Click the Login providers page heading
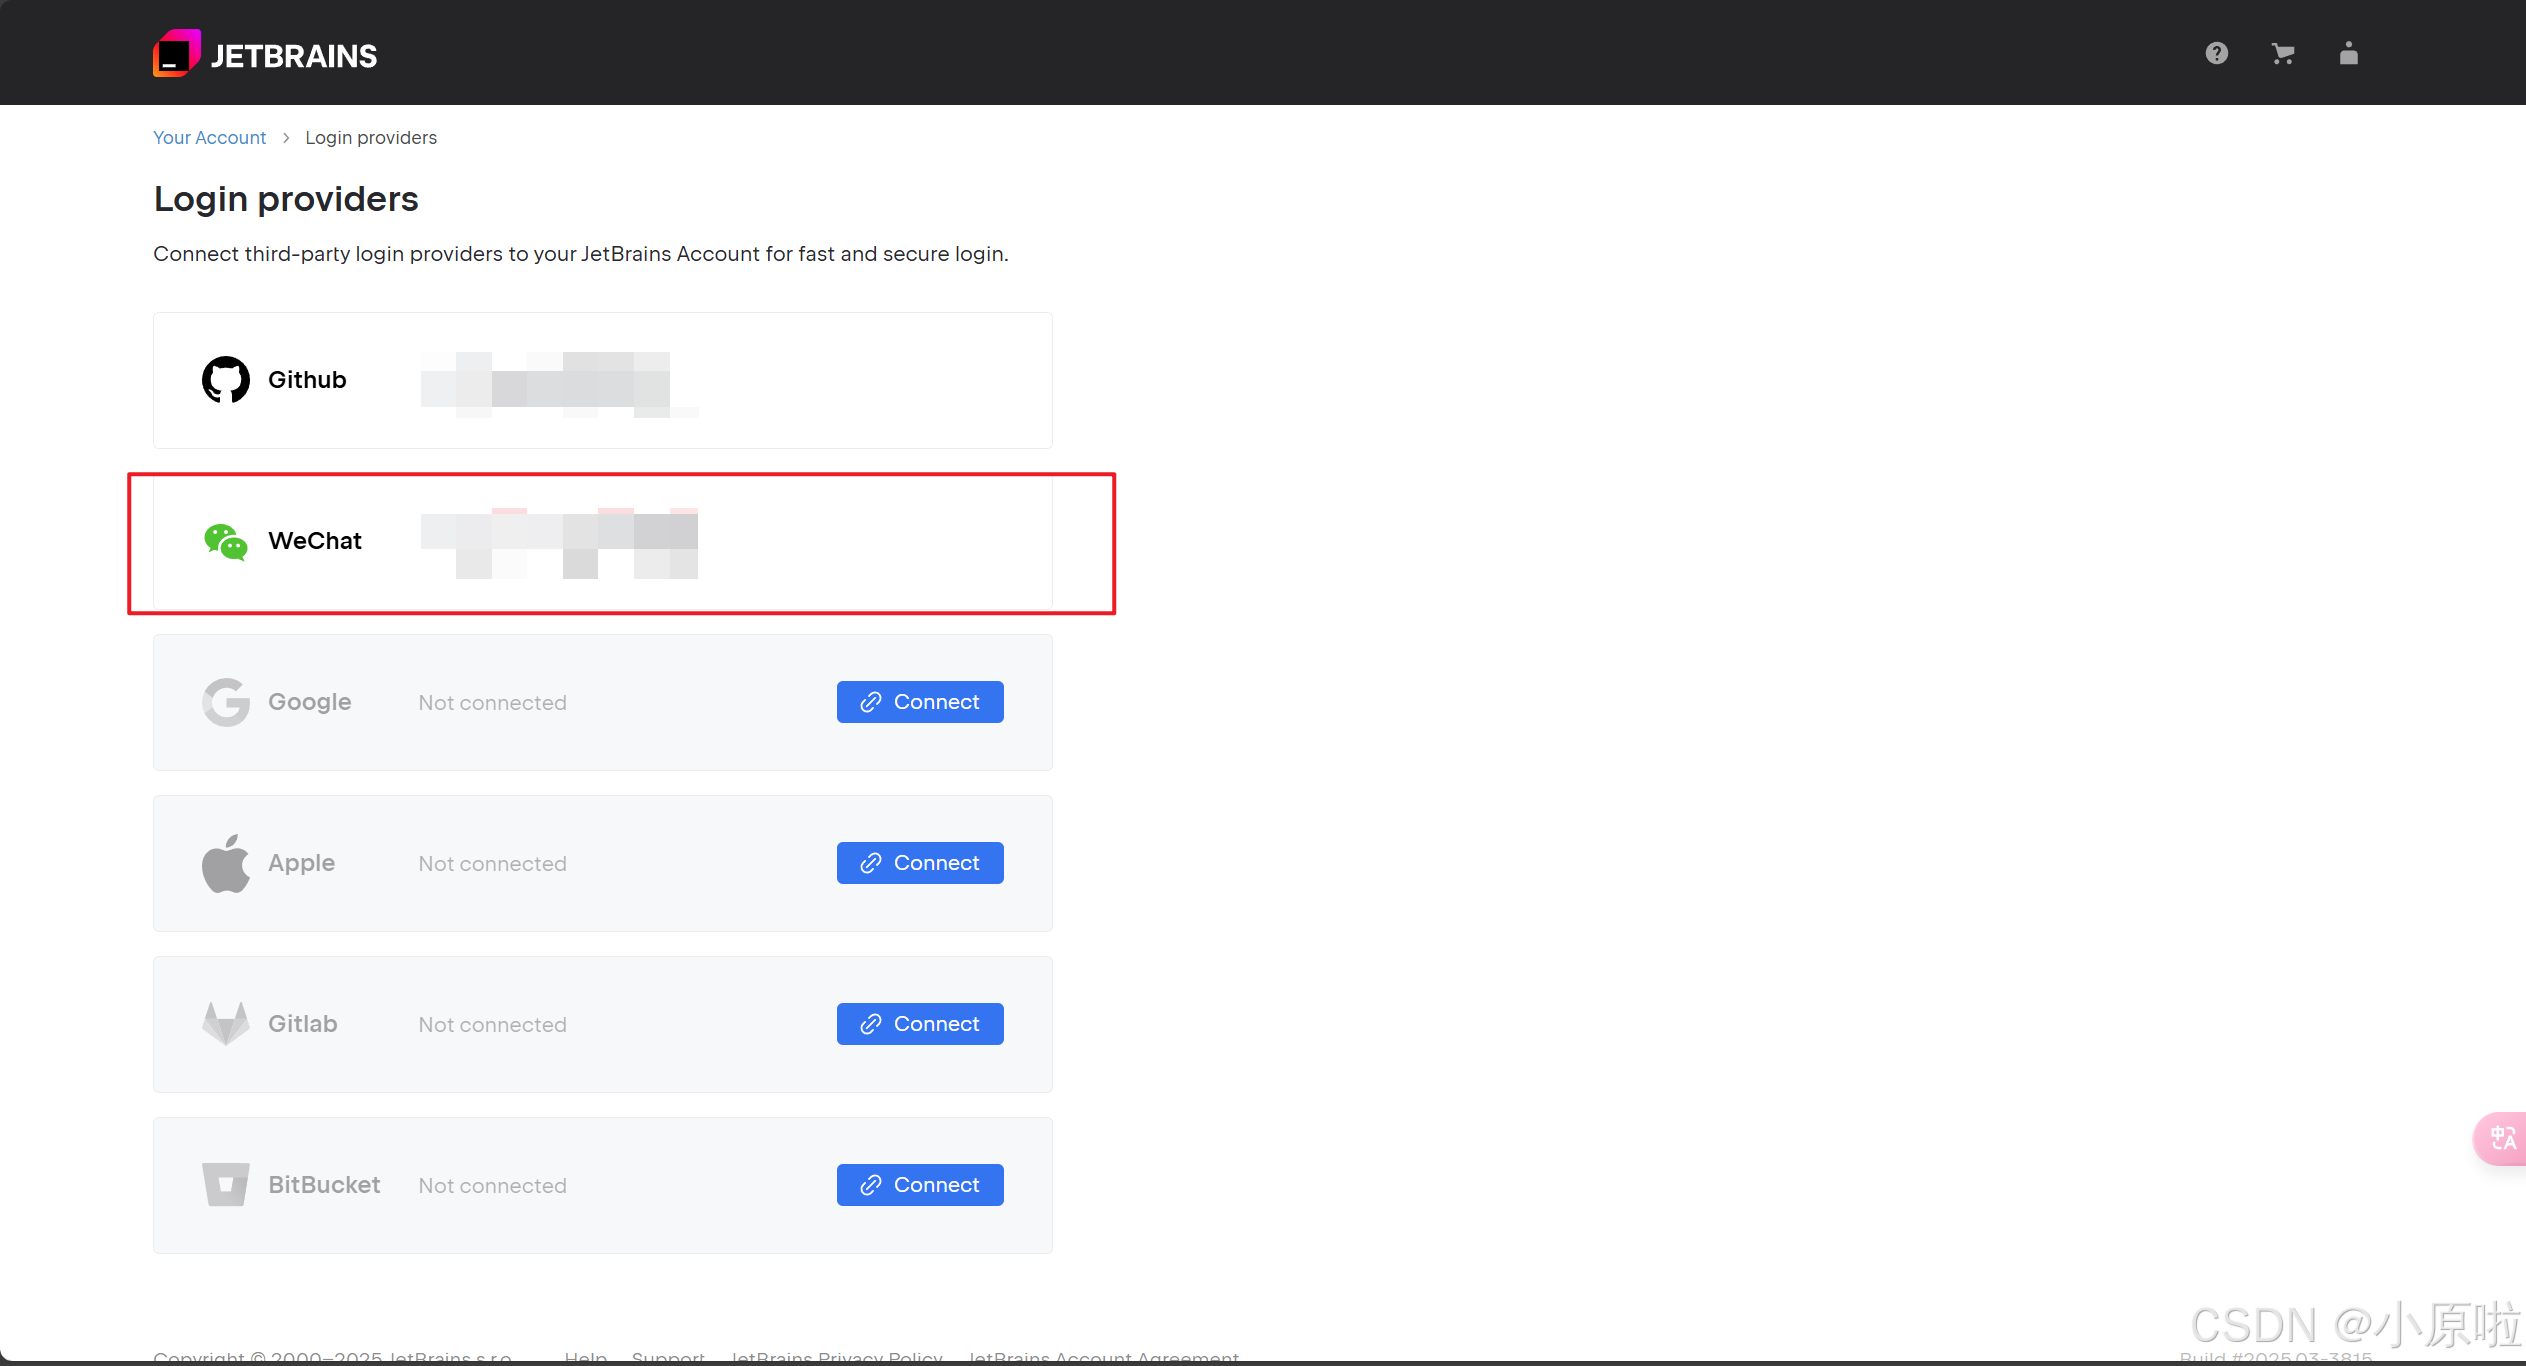 point(286,199)
